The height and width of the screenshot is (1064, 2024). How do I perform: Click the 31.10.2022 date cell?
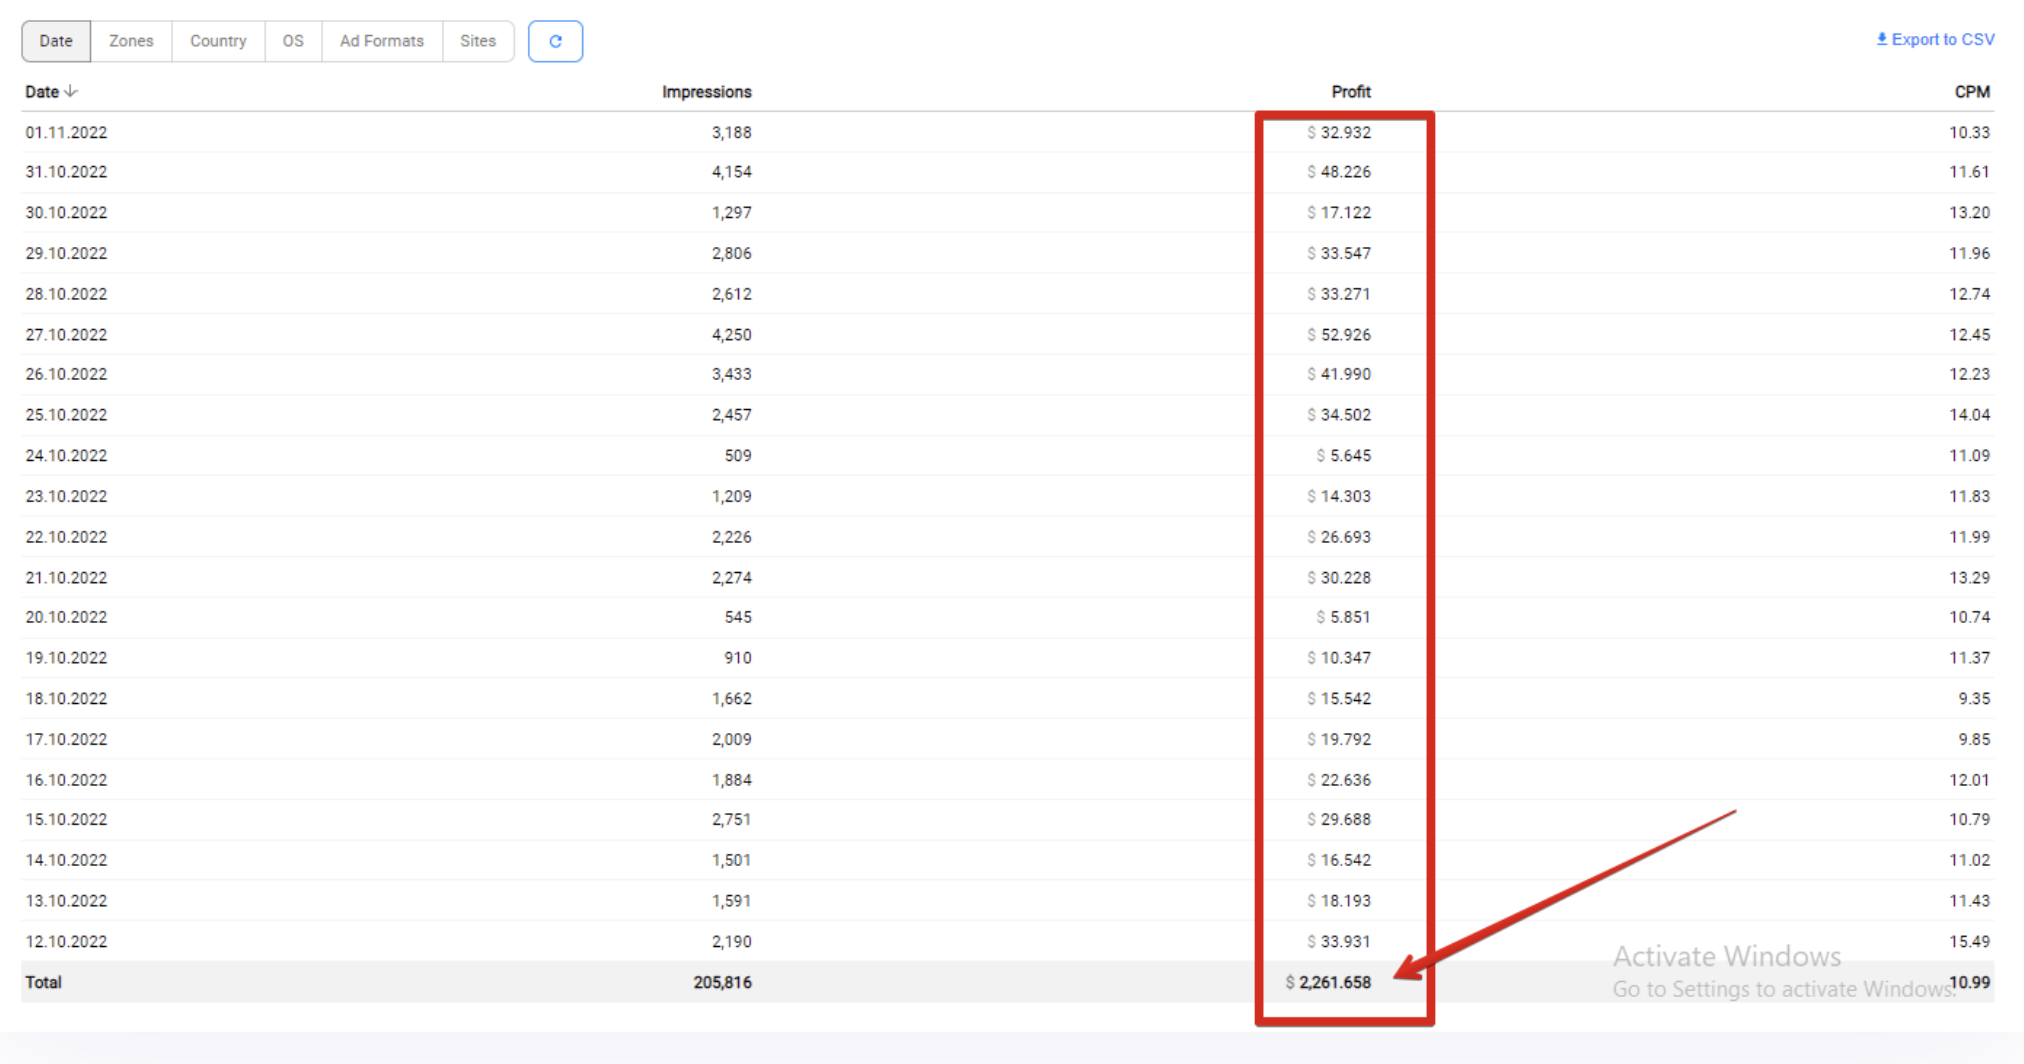[66, 172]
